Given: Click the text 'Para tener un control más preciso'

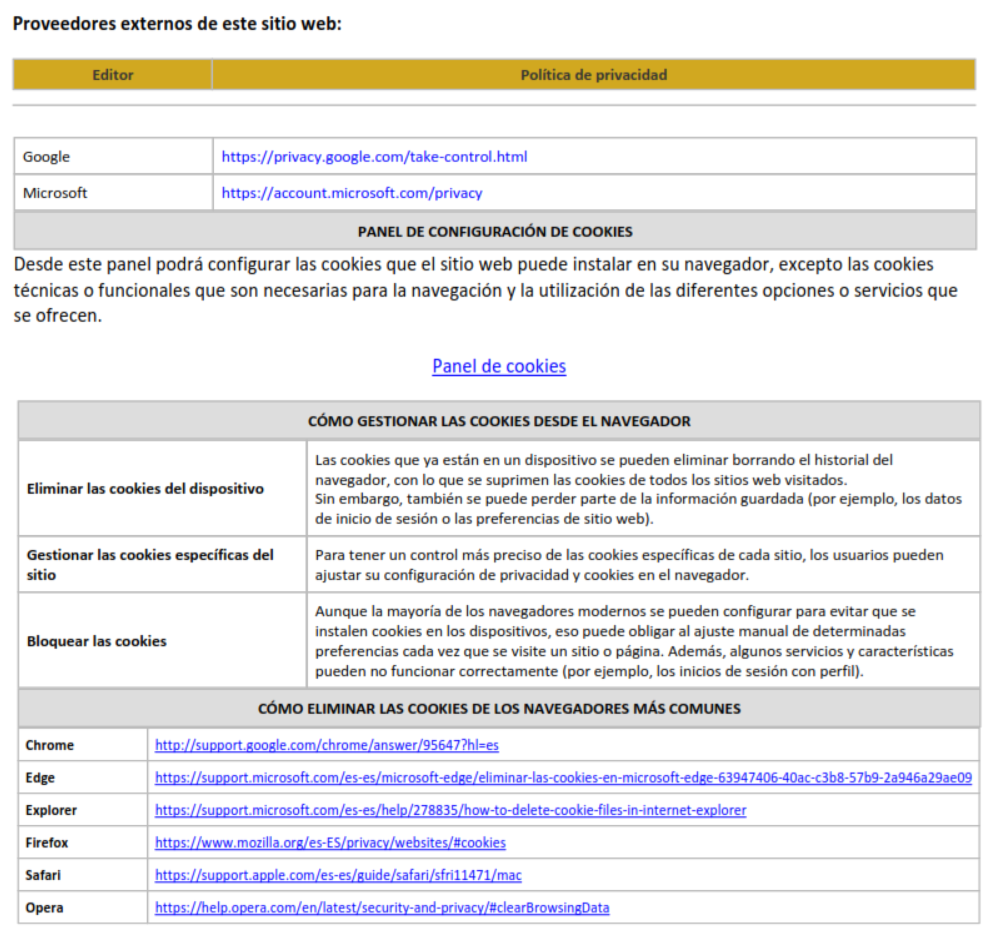Looking at the screenshot, I should click(x=629, y=565).
